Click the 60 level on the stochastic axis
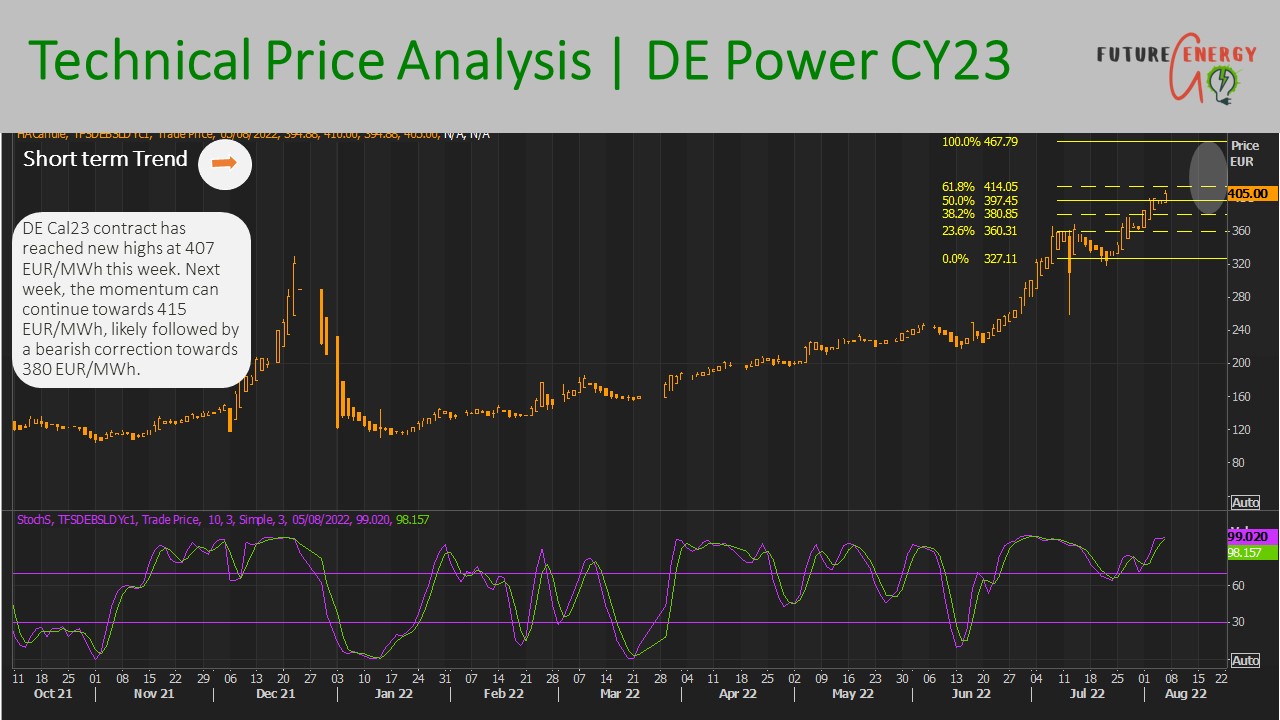The height and width of the screenshot is (720, 1280). coord(1239,586)
